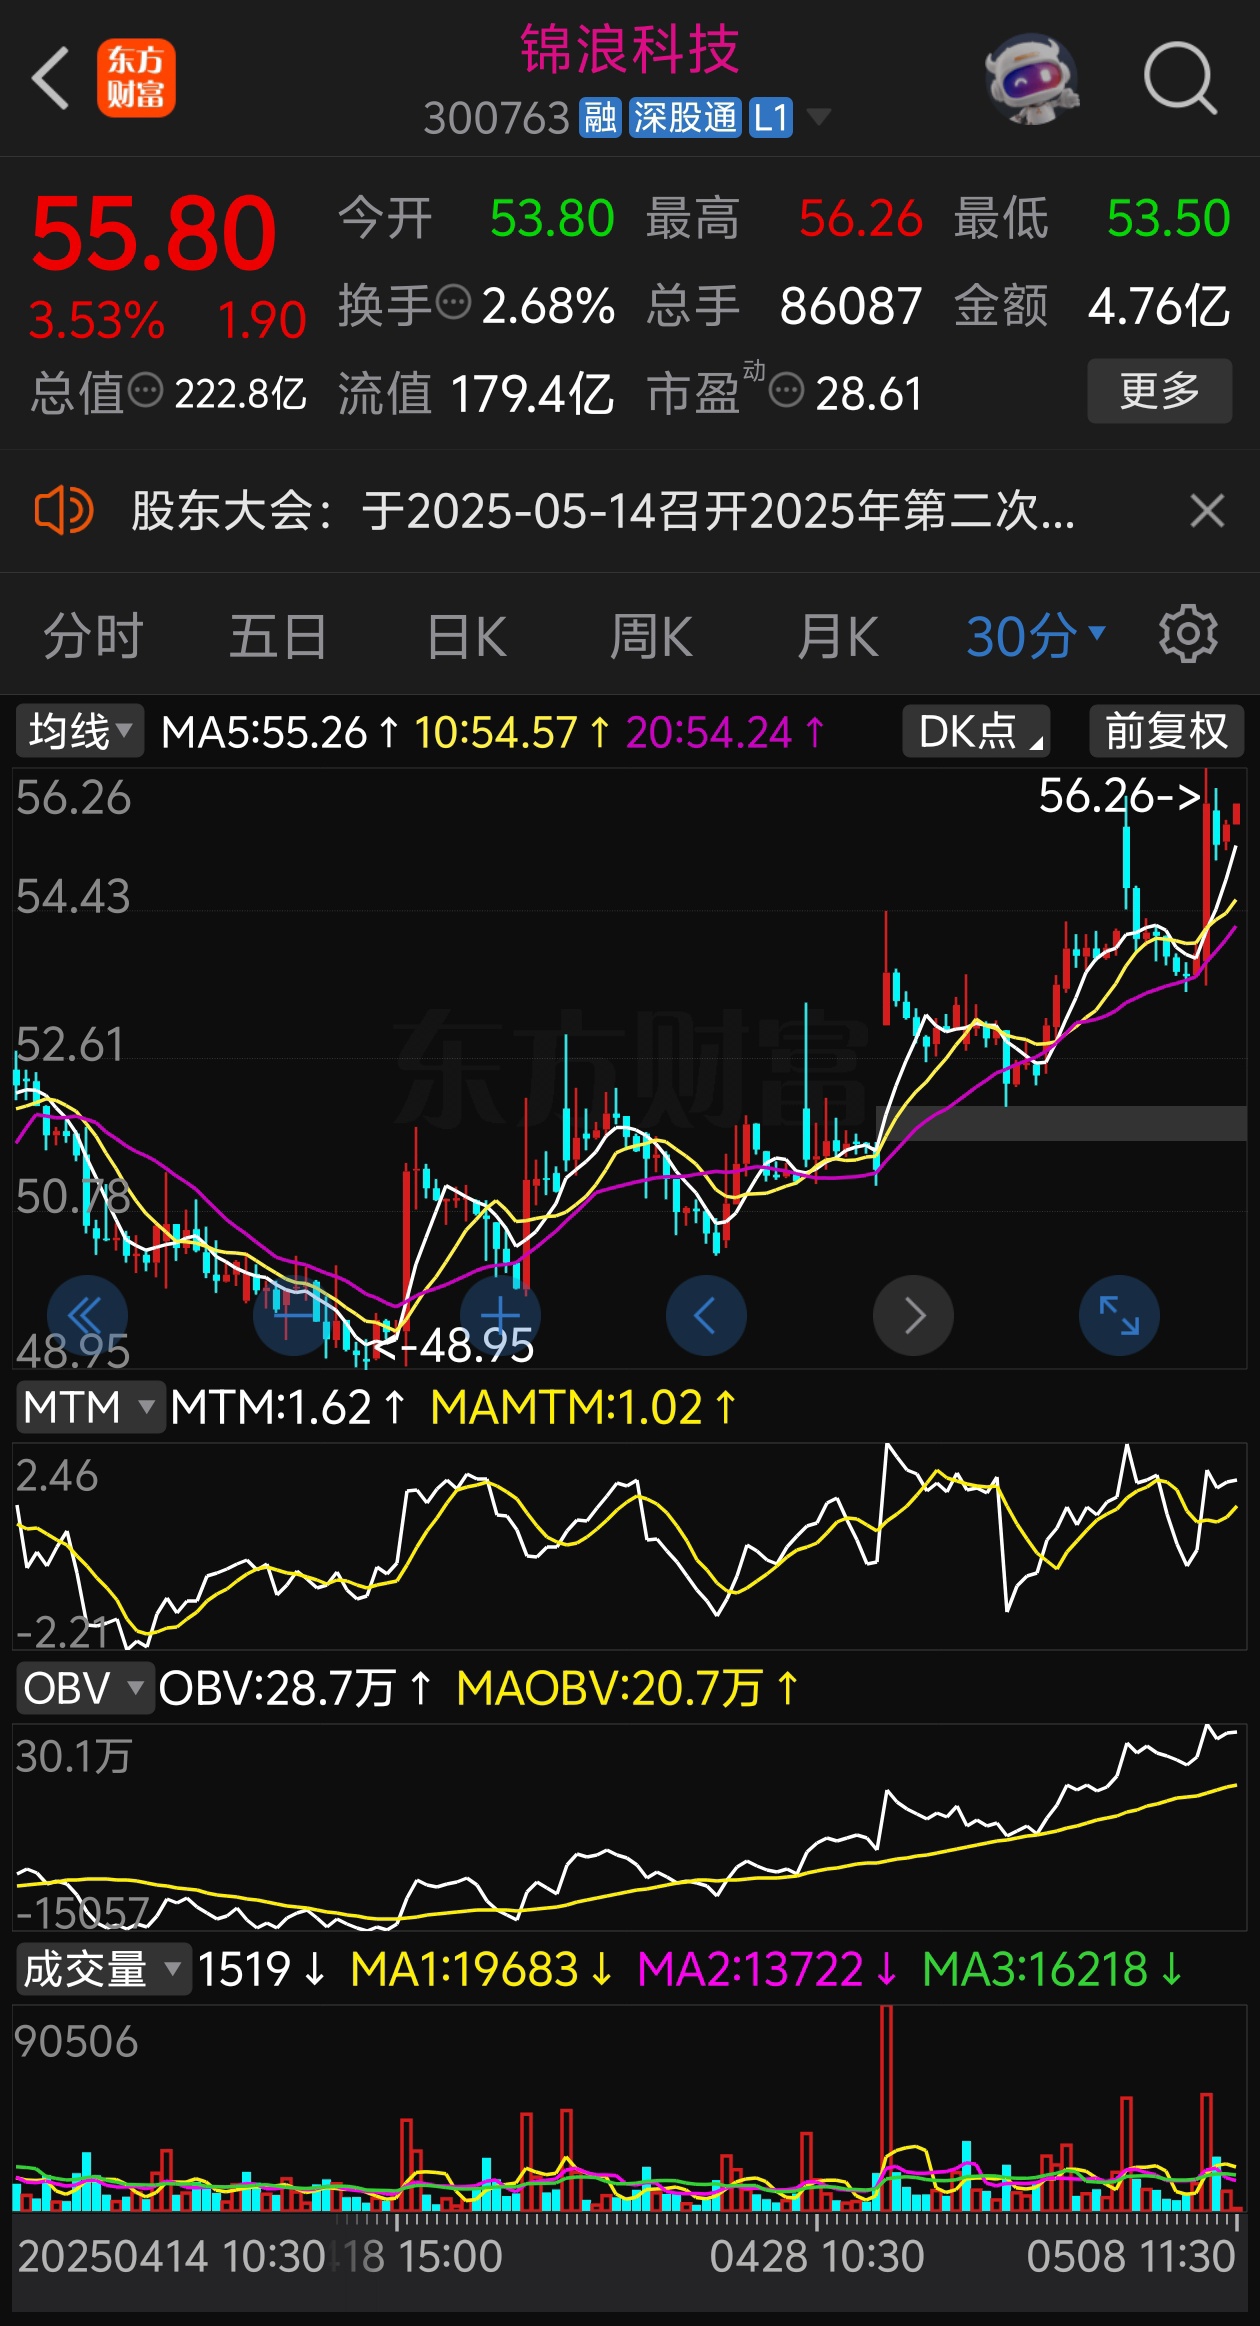
Task: Tap info icon beside 换手
Action: (x=454, y=301)
